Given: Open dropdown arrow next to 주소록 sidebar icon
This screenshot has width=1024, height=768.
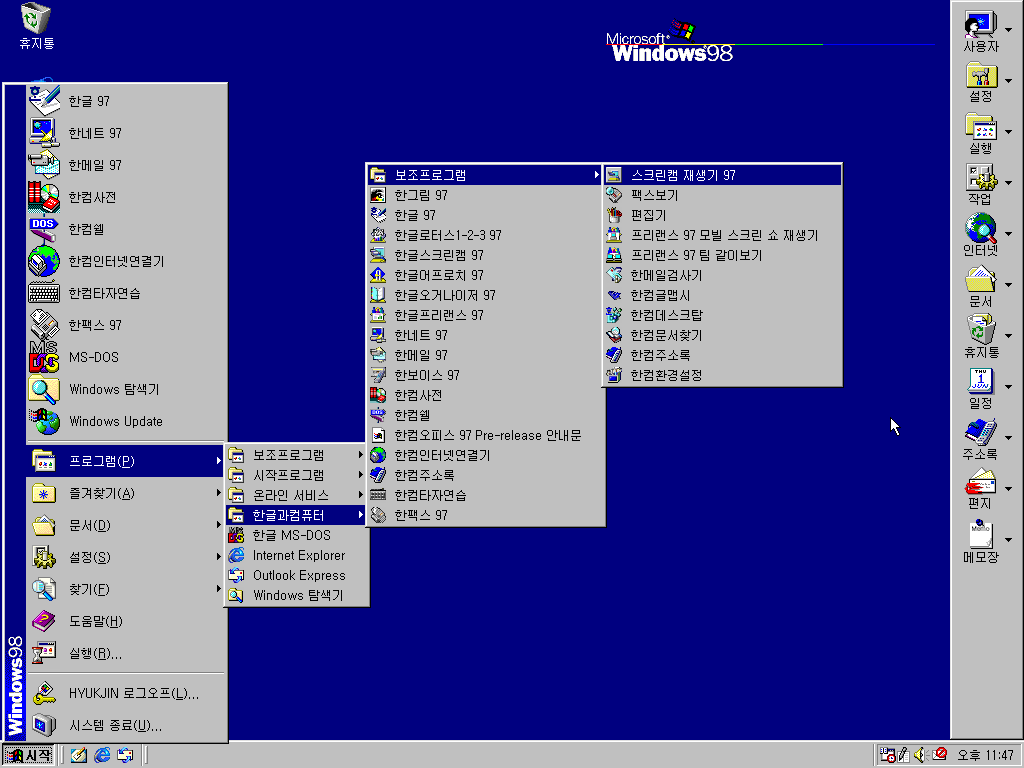Looking at the screenshot, I should [x=1009, y=438].
